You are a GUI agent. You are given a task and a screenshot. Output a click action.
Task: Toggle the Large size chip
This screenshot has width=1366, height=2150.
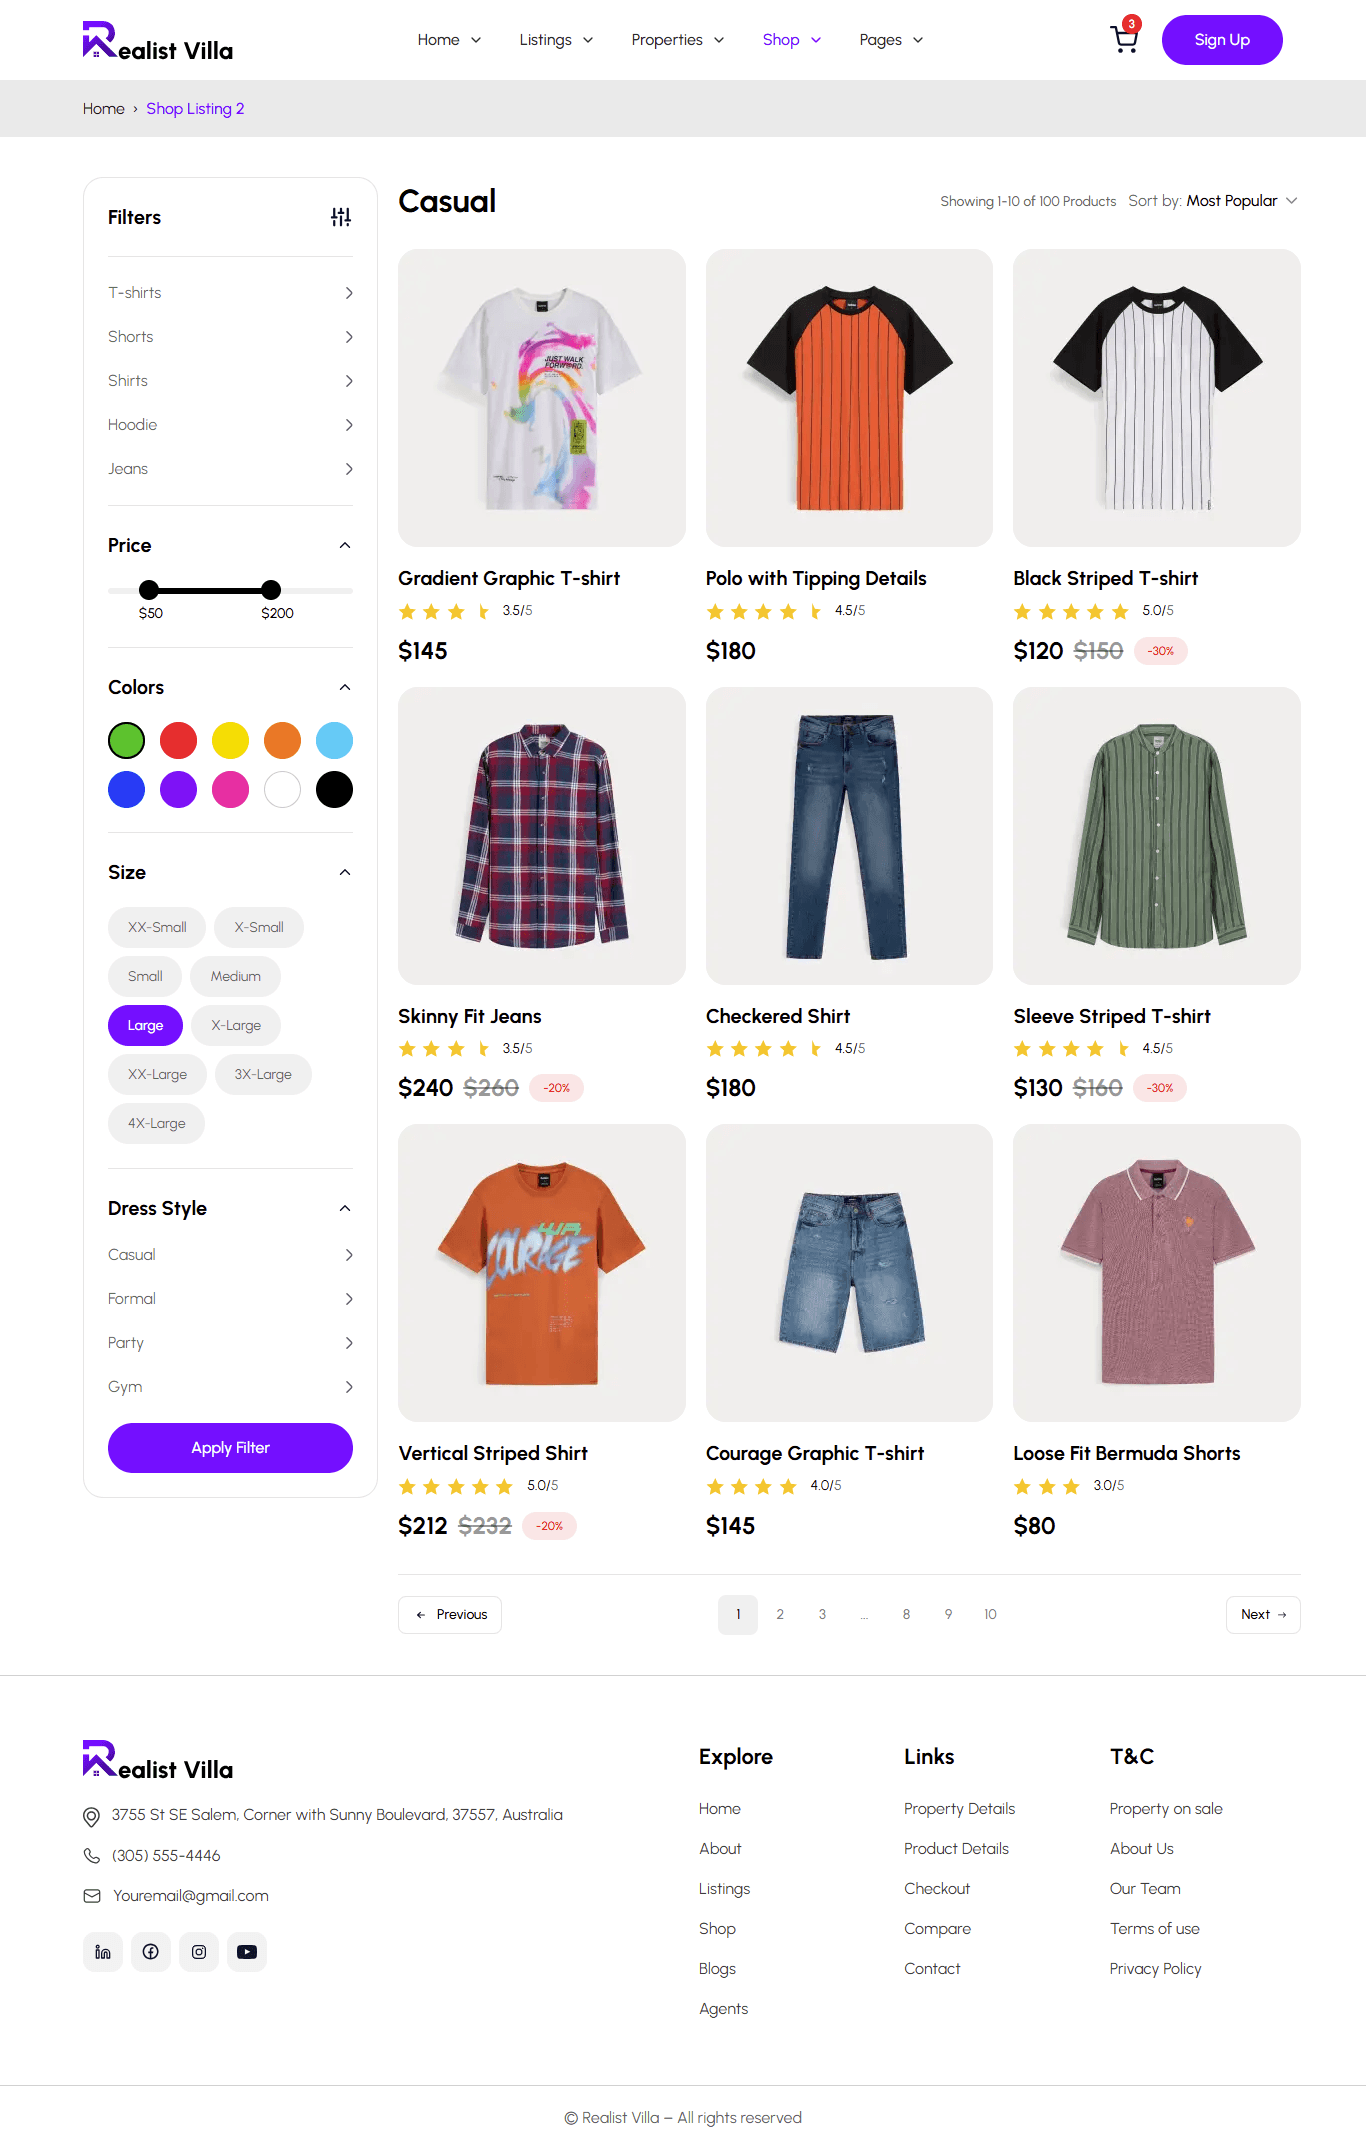pos(145,1025)
